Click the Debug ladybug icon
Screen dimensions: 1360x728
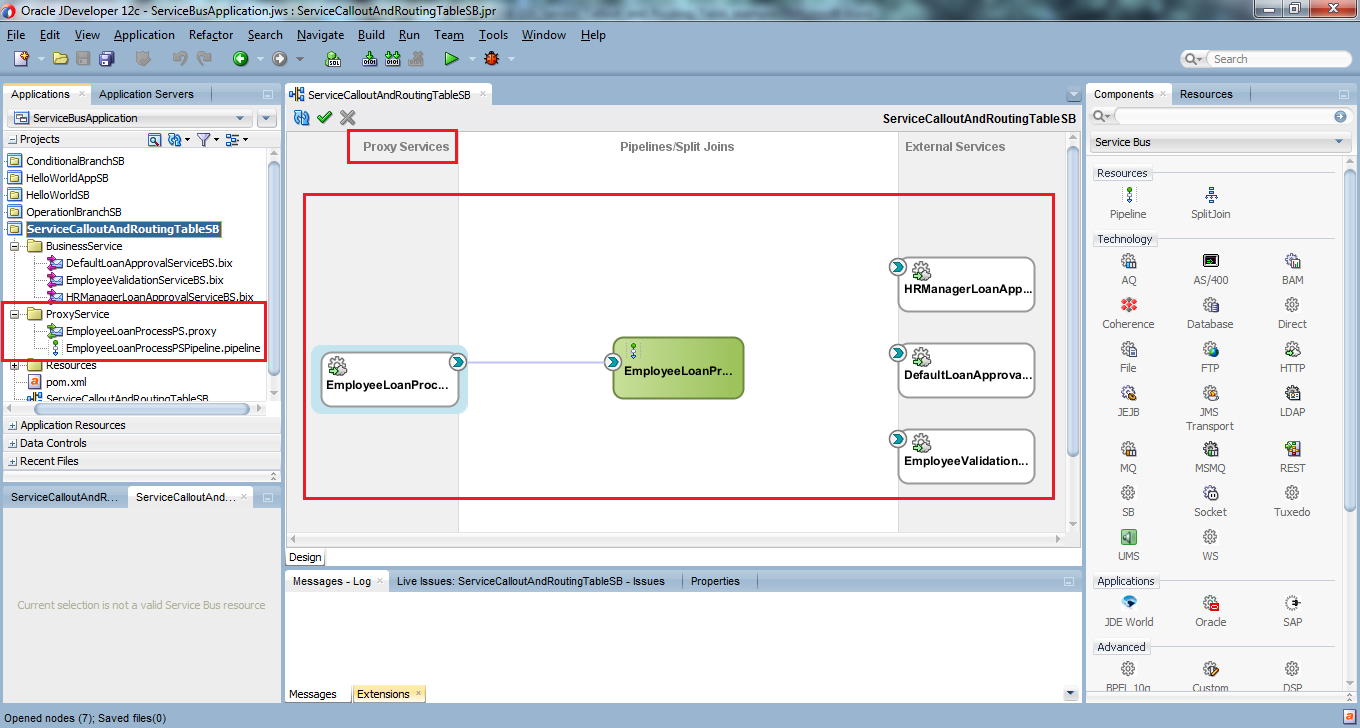pos(491,59)
